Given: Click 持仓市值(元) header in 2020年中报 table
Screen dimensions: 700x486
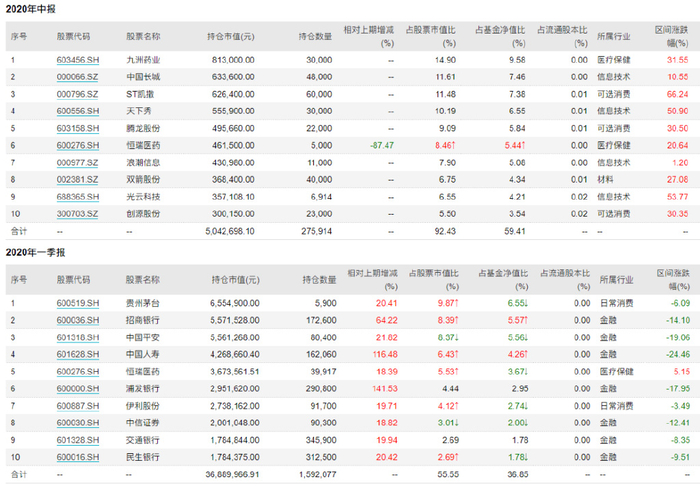Looking at the screenshot, I should pos(231,37).
